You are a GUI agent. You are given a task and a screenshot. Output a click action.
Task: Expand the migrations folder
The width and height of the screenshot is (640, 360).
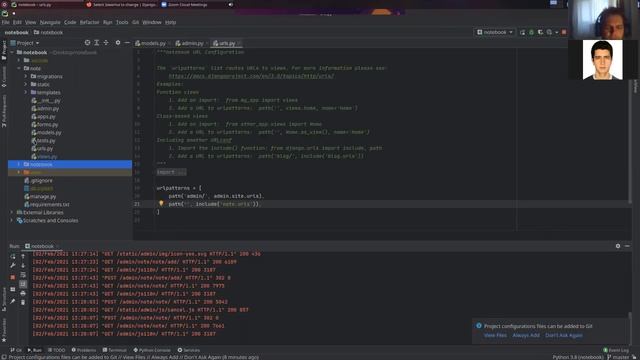[x=26, y=76]
